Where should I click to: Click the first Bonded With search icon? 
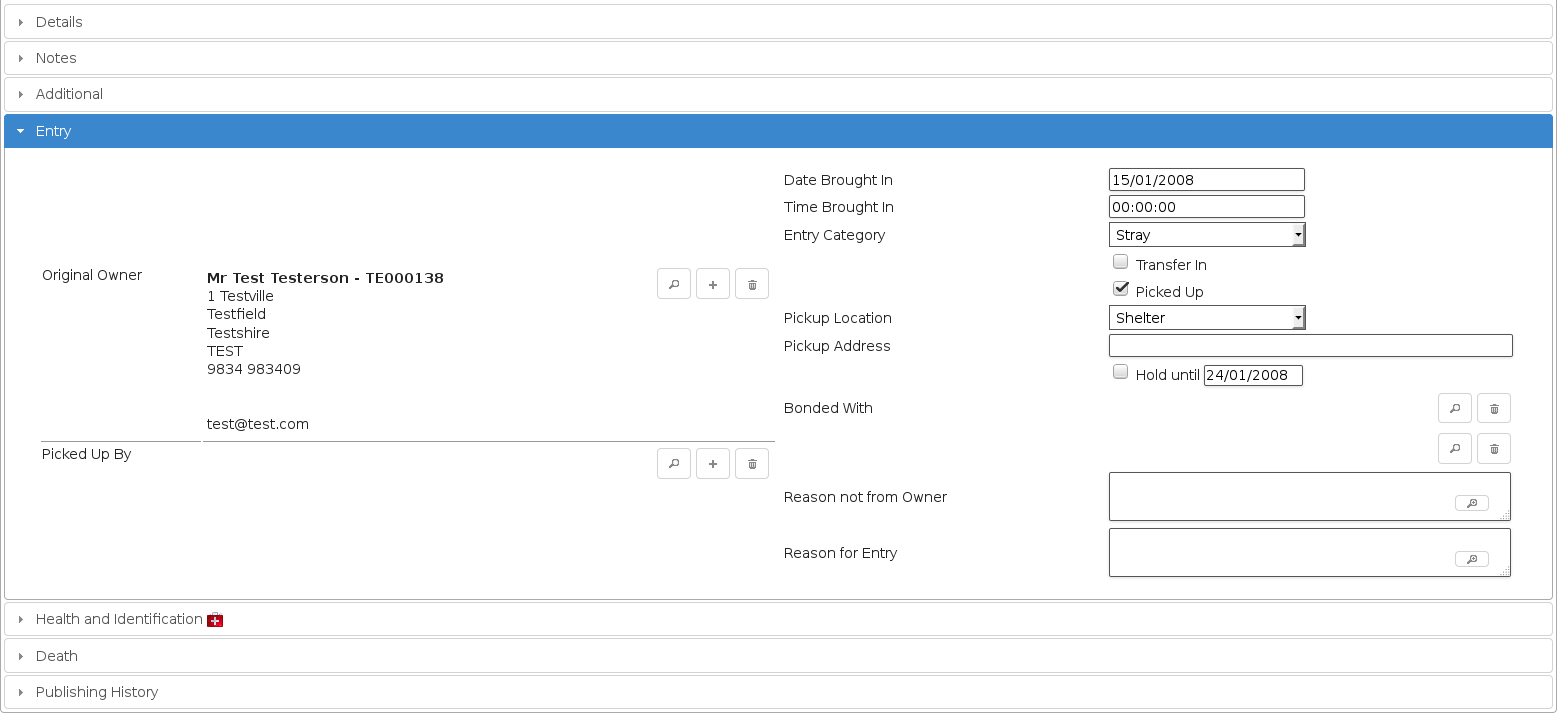coord(1455,408)
